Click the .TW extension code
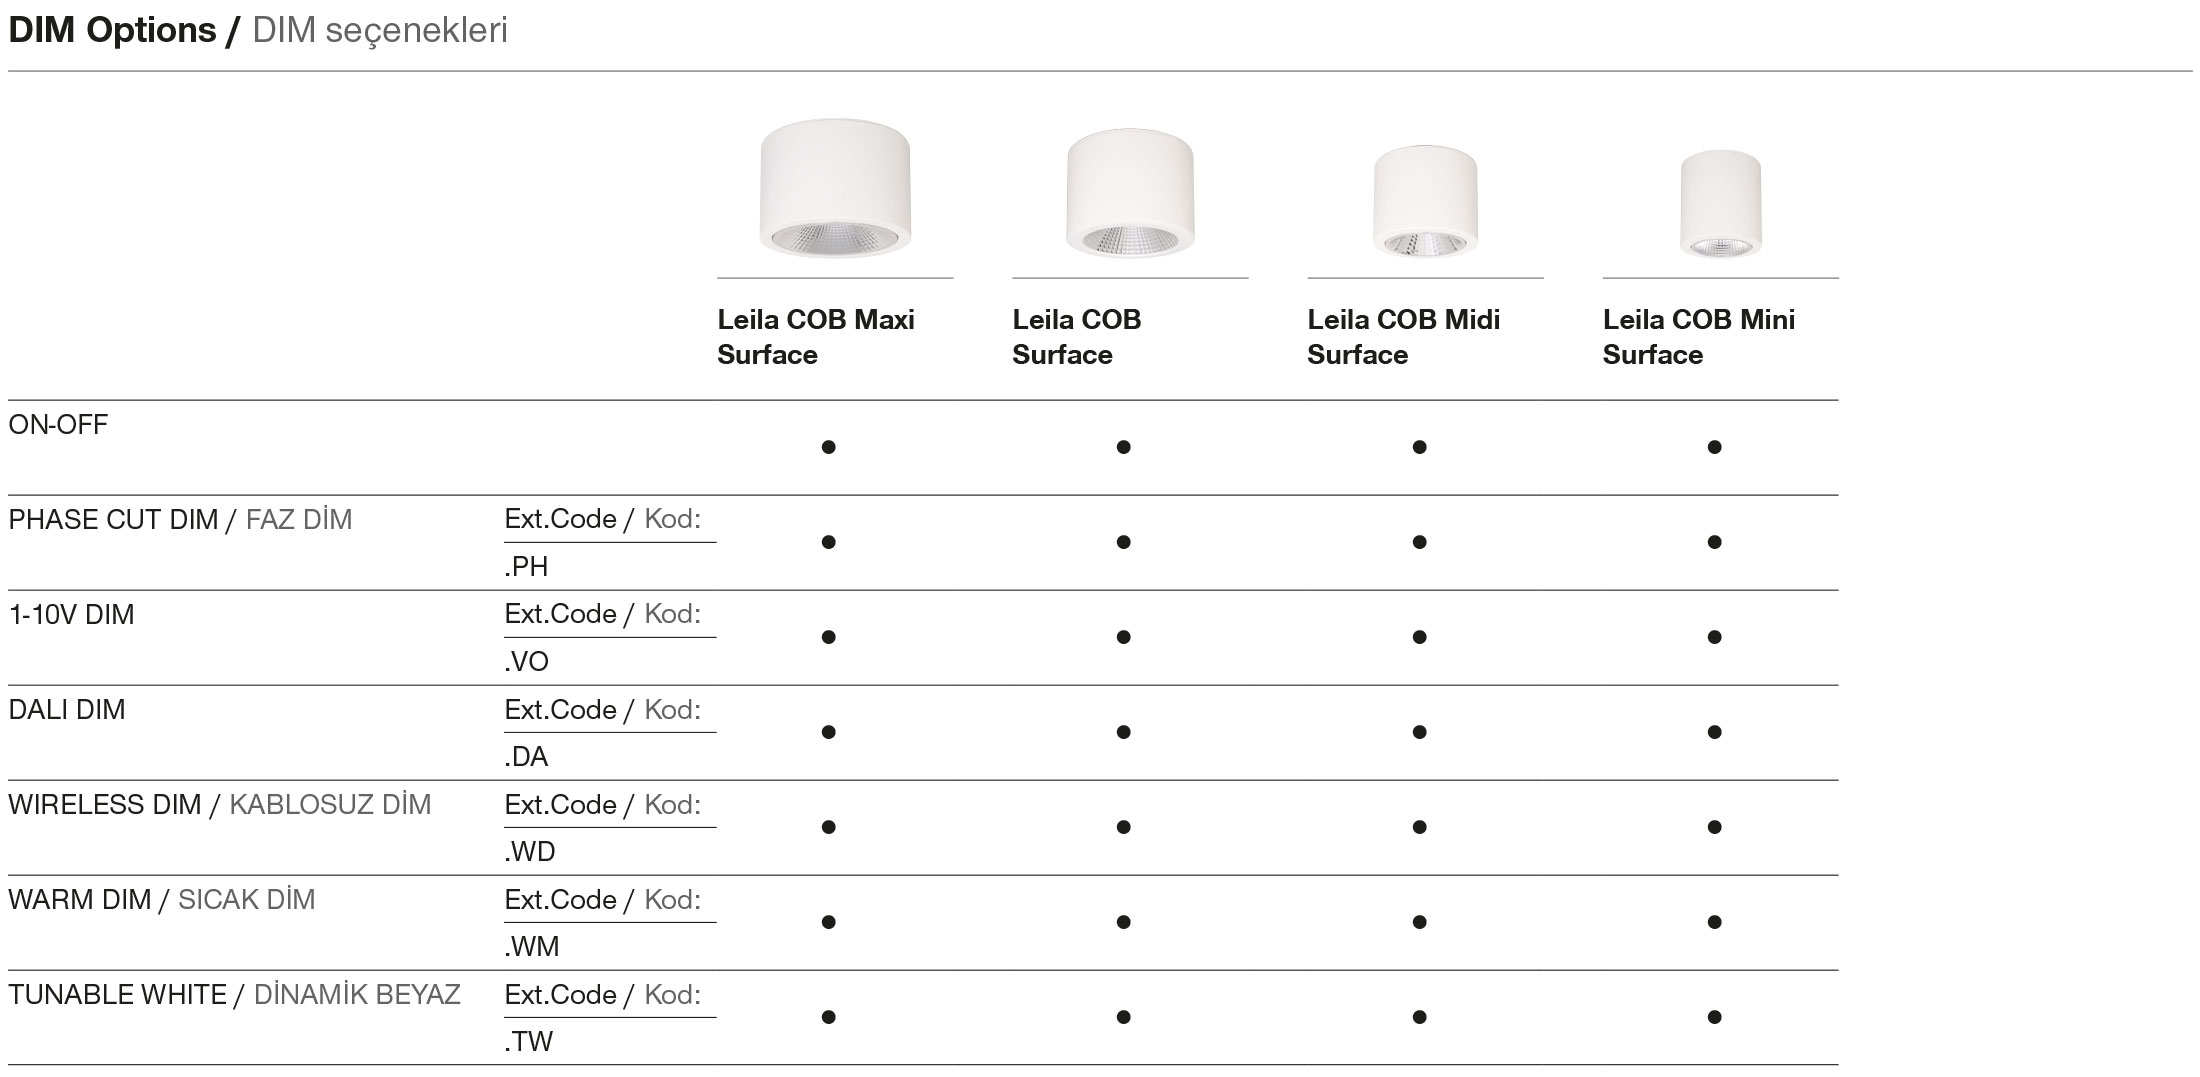The width and height of the screenshot is (2200, 1077). (x=529, y=1042)
